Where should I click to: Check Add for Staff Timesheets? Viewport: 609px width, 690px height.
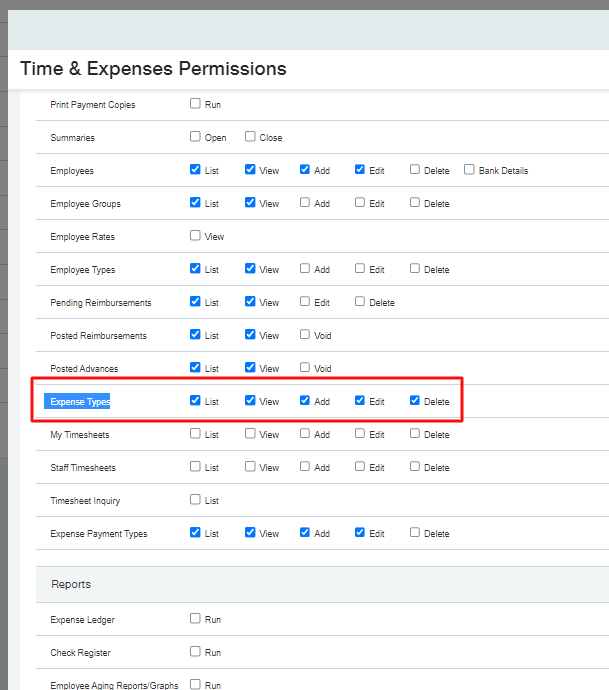(304, 466)
